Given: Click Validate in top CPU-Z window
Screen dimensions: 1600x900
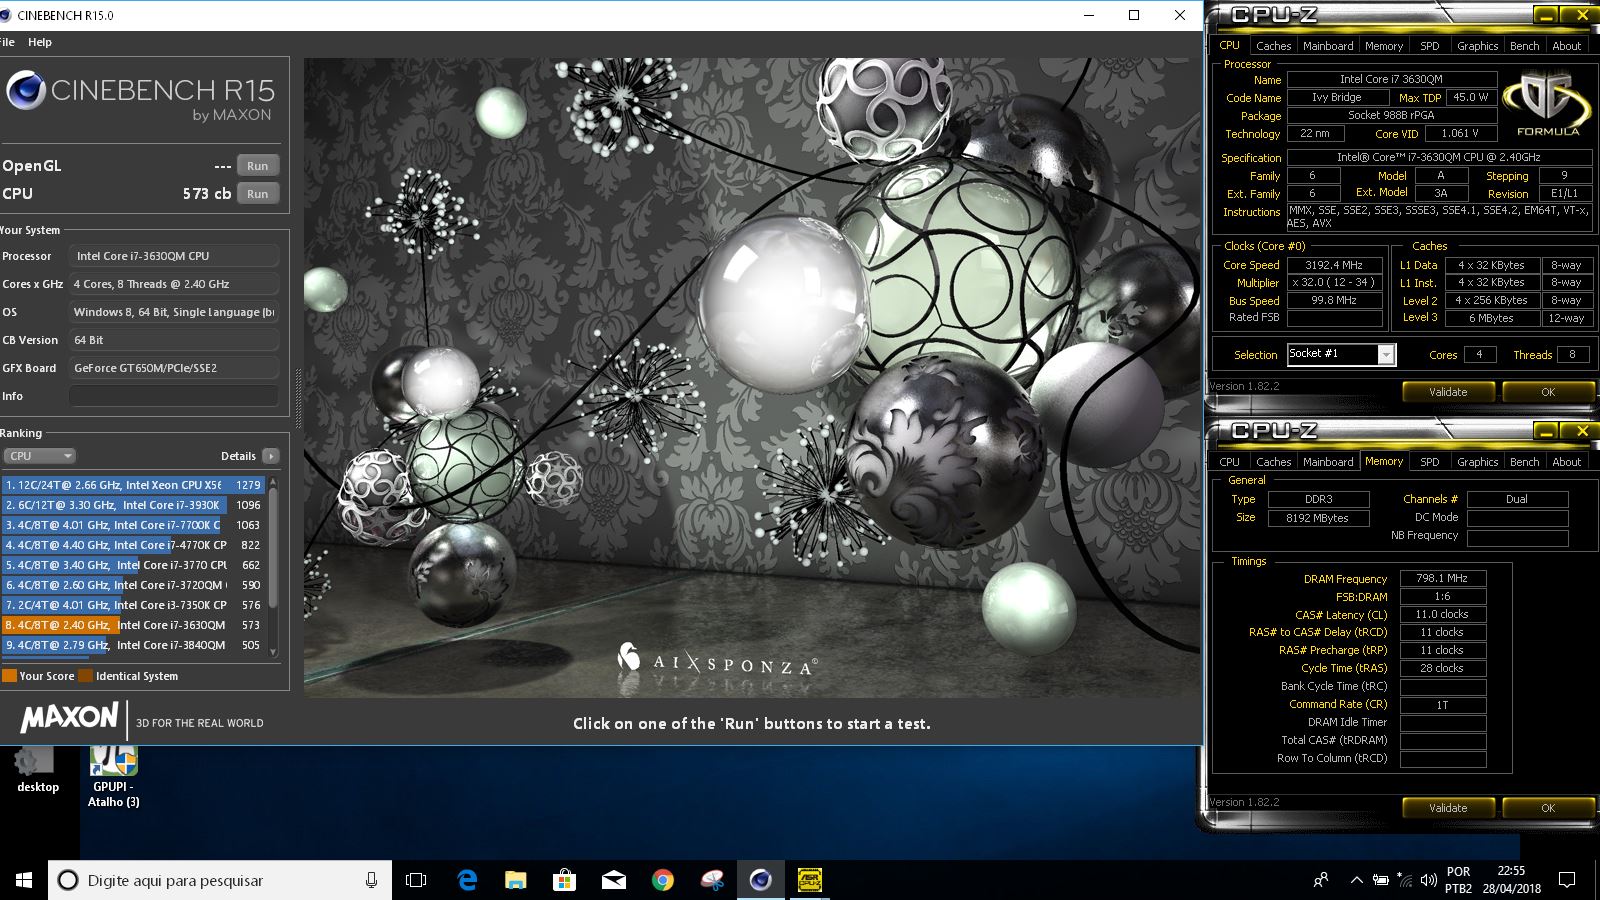Looking at the screenshot, I should point(1448,392).
